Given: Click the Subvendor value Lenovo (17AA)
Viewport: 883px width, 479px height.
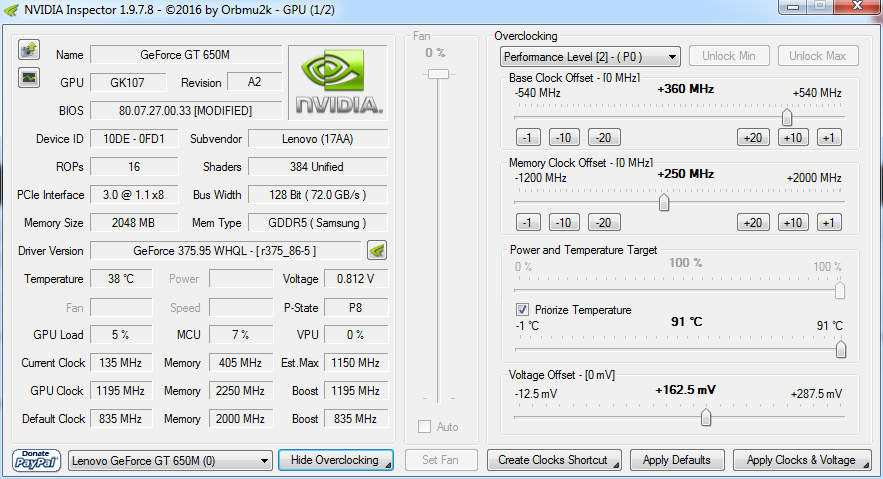Looking at the screenshot, I should click(x=318, y=138).
